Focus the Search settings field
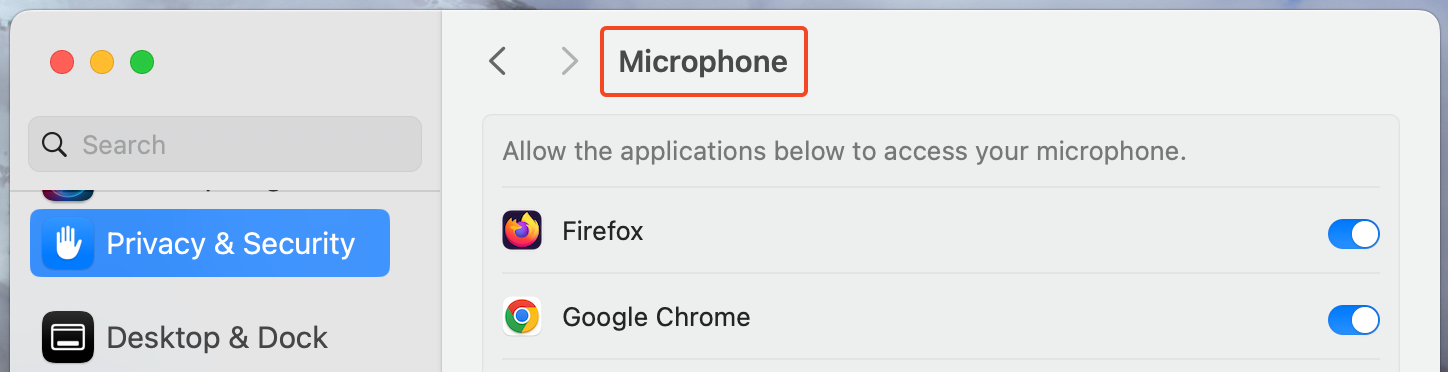 tap(225, 144)
